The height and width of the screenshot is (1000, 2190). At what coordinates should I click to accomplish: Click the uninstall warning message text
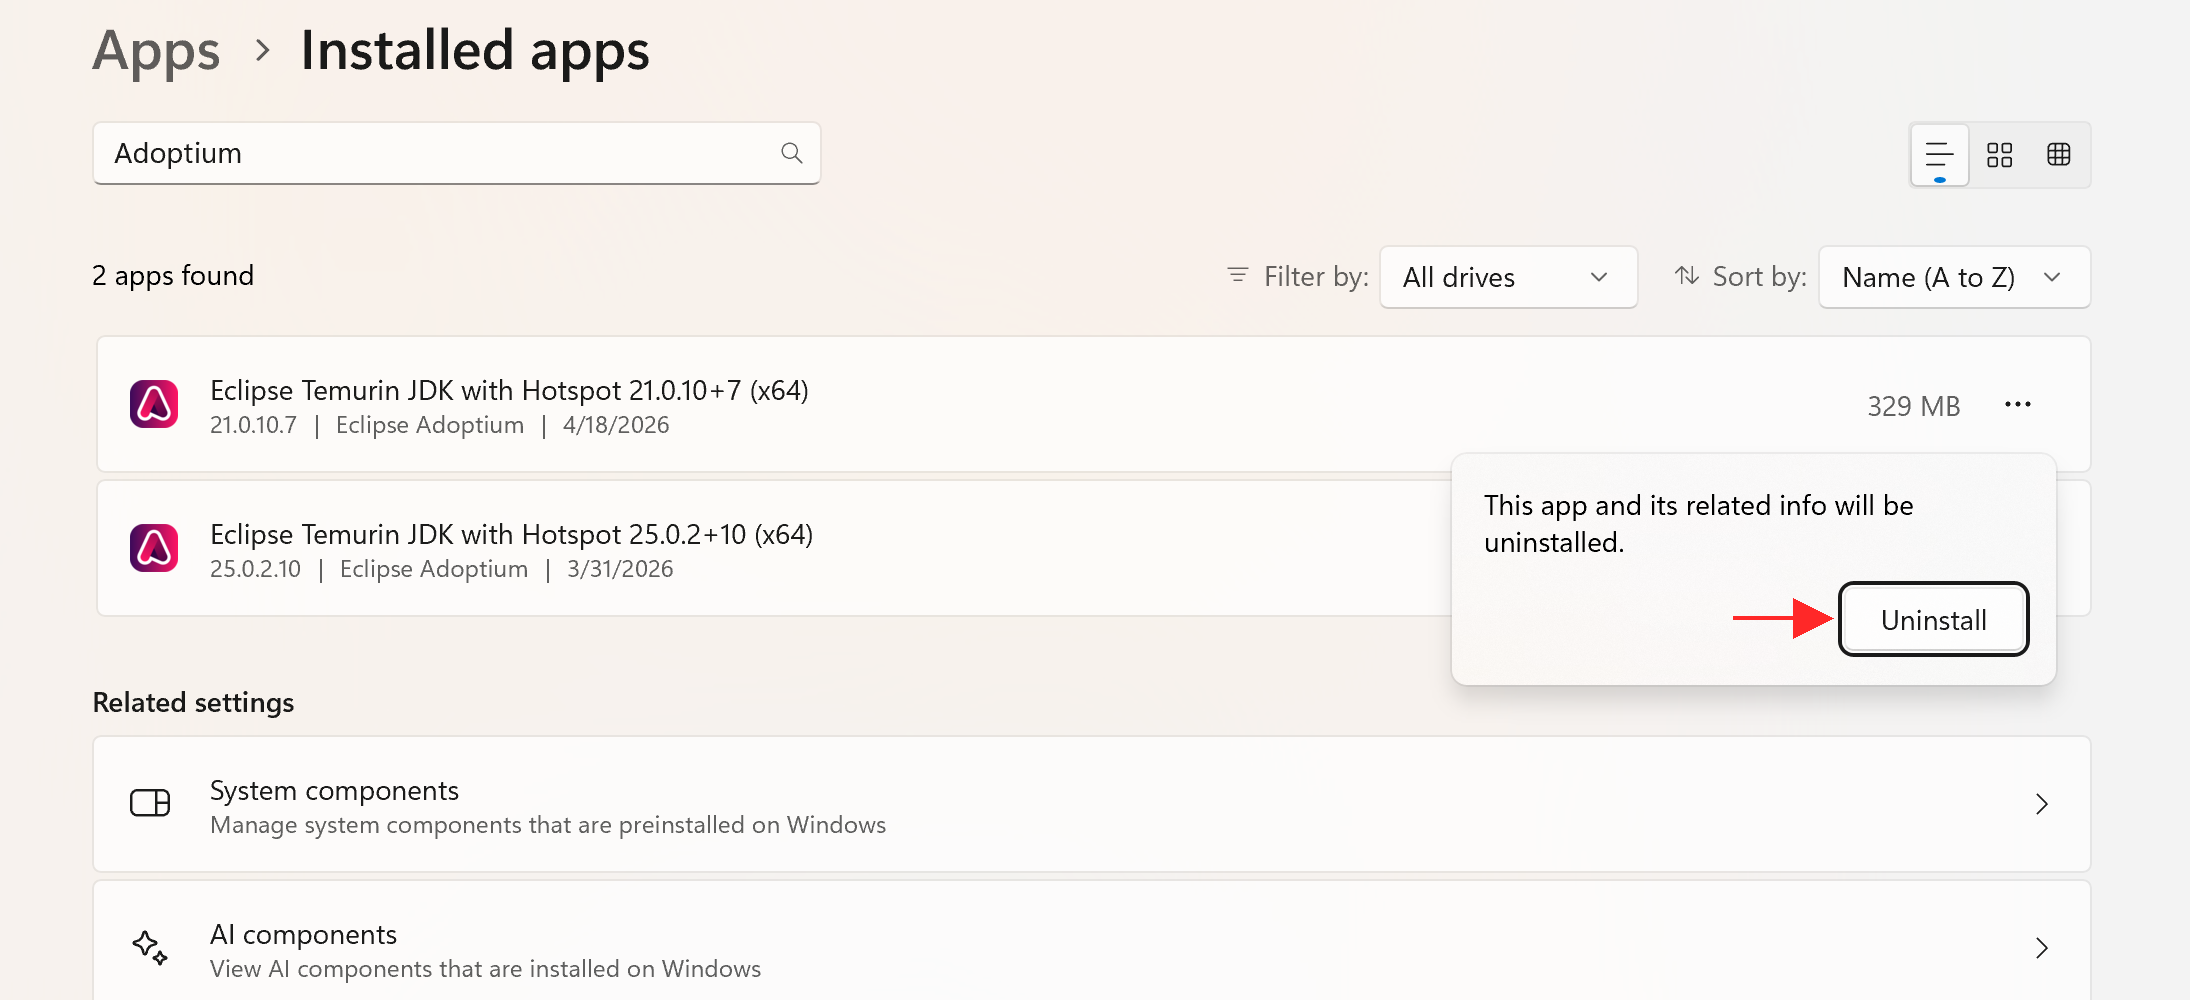click(x=1698, y=524)
